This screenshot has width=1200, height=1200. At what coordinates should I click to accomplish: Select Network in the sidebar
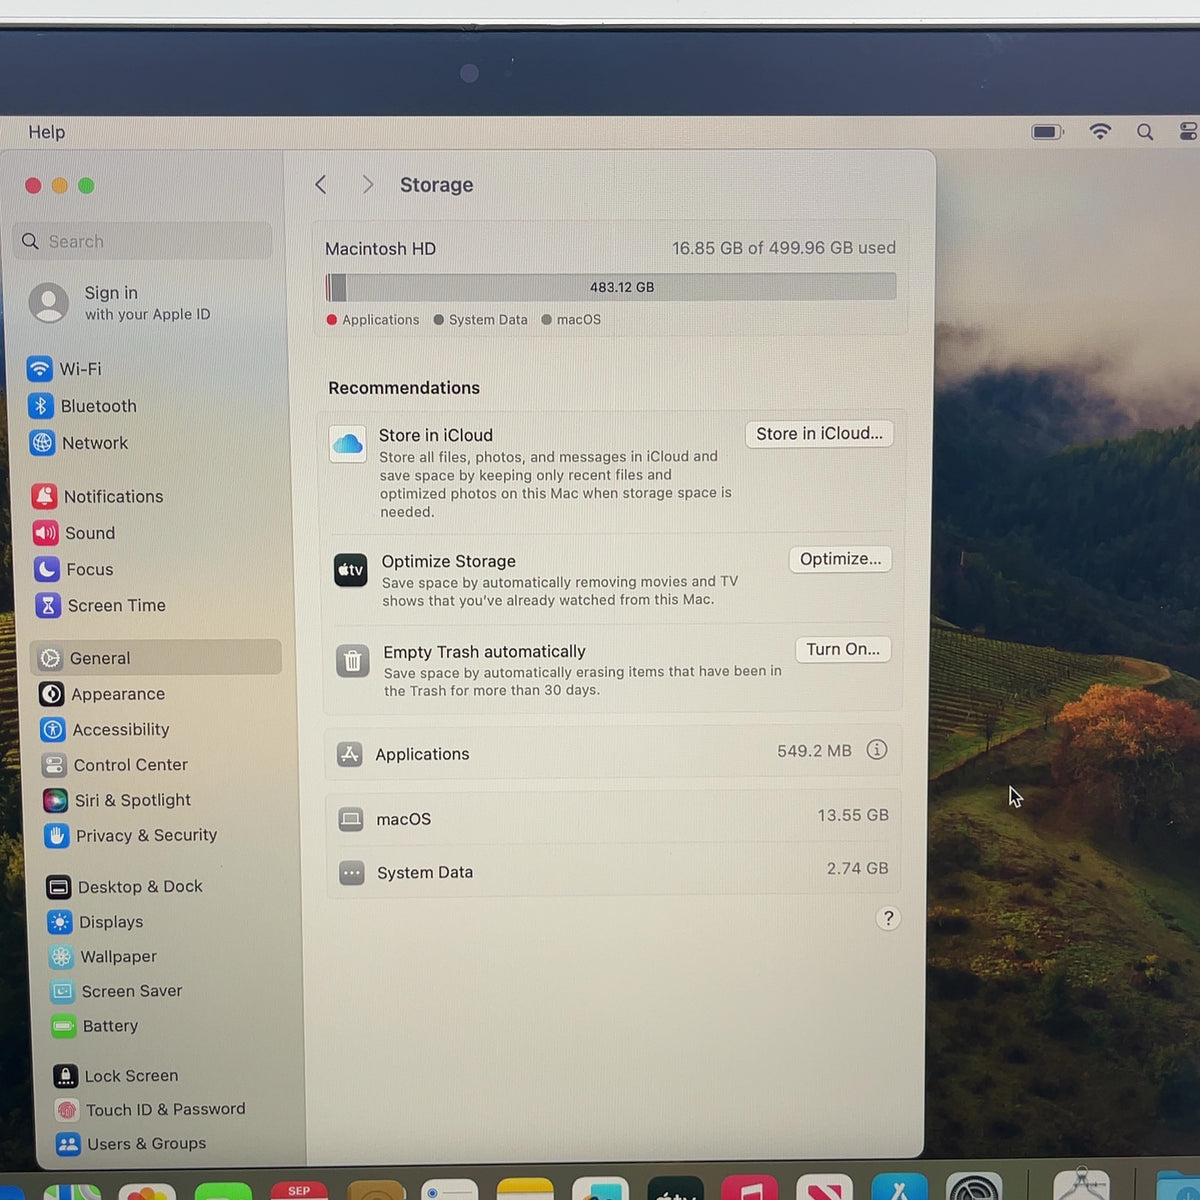tap(78, 443)
